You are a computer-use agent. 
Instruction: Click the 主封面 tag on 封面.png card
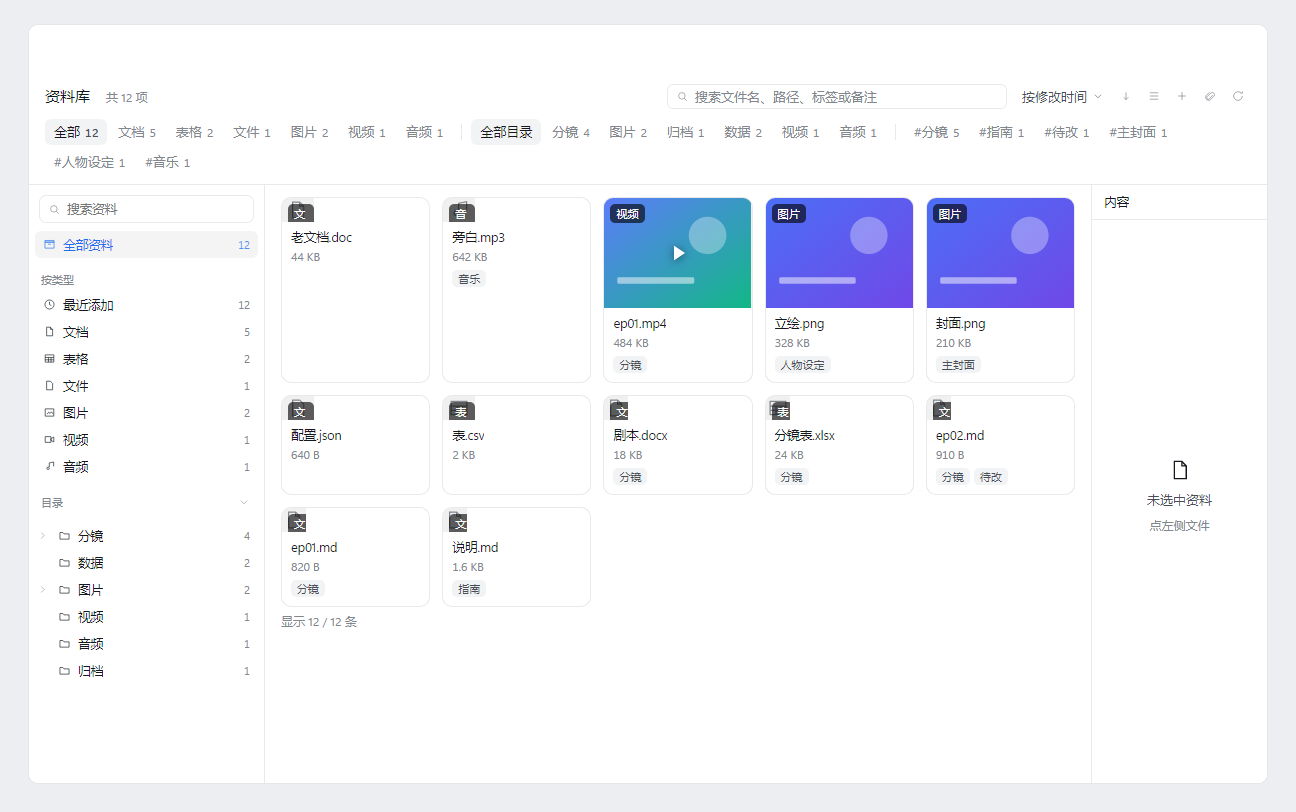pos(958,365)
